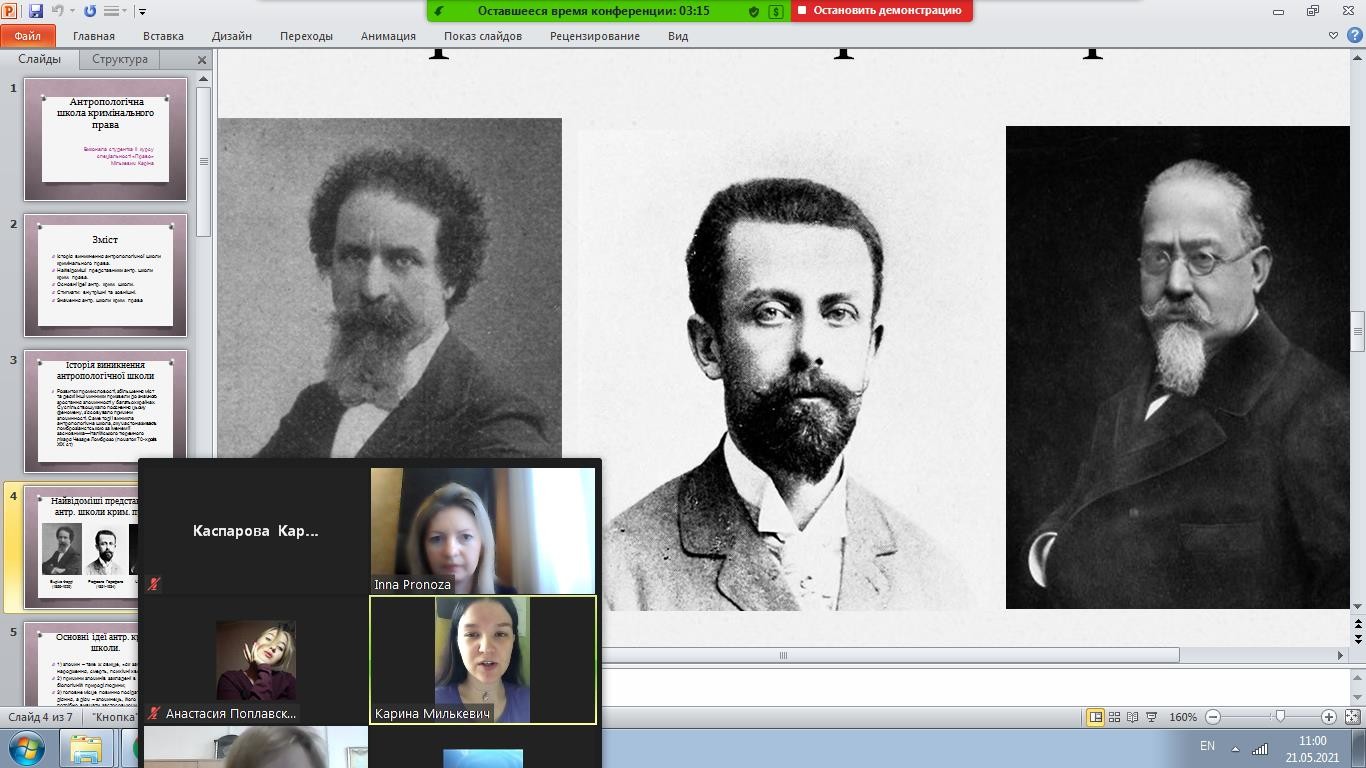Click the zoom out minus button

[x=1213, y=717]
